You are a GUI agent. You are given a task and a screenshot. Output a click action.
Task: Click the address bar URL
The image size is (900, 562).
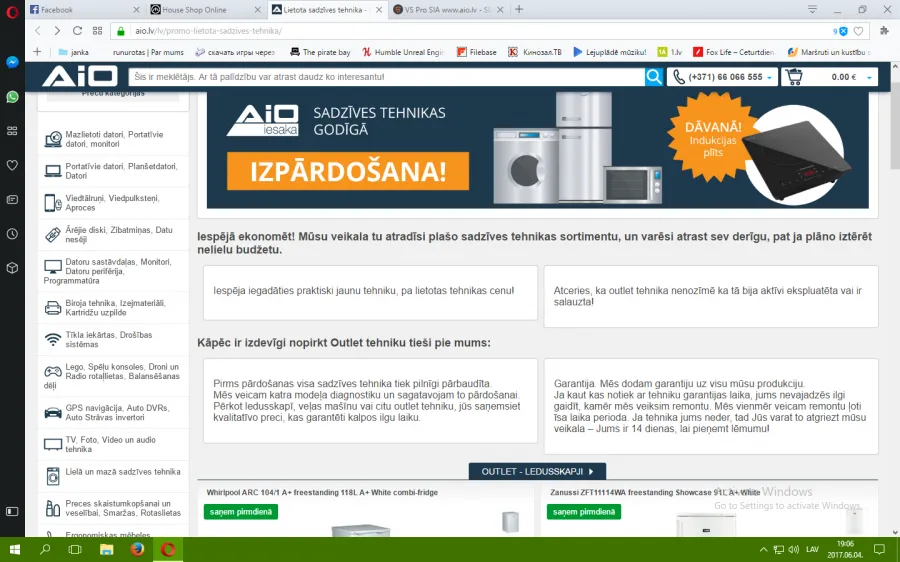[x=208, y=31]
